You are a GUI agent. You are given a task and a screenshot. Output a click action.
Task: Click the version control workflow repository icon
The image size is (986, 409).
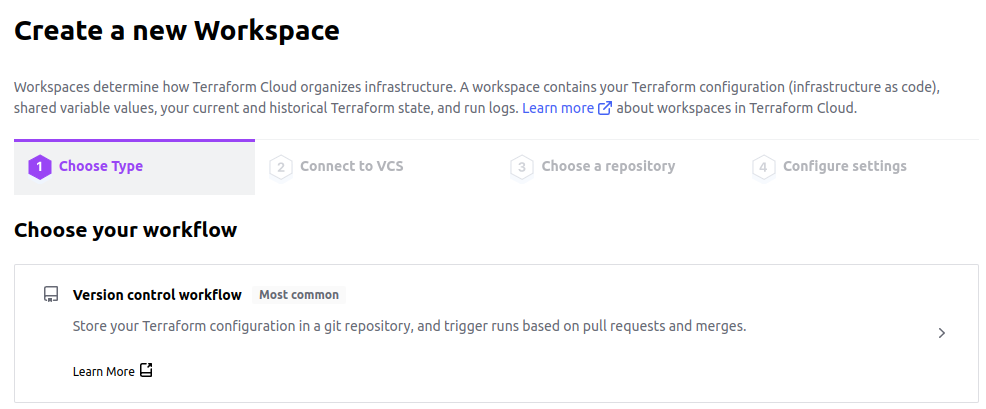[x=51, y=294]
